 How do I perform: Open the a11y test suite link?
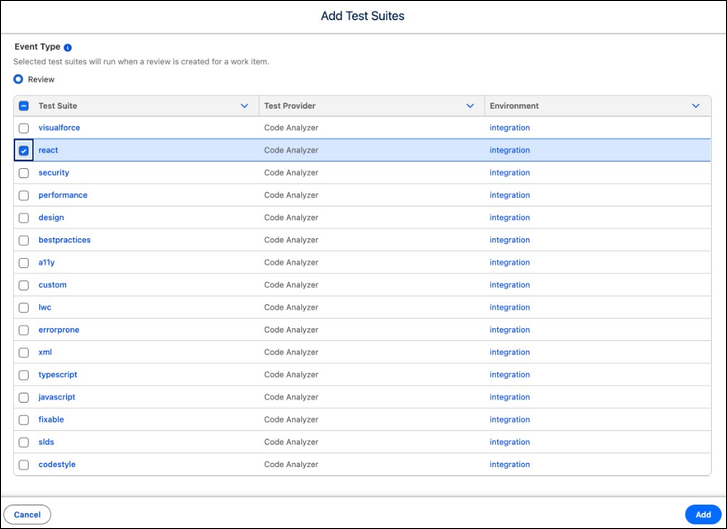(x=46, y=262)
